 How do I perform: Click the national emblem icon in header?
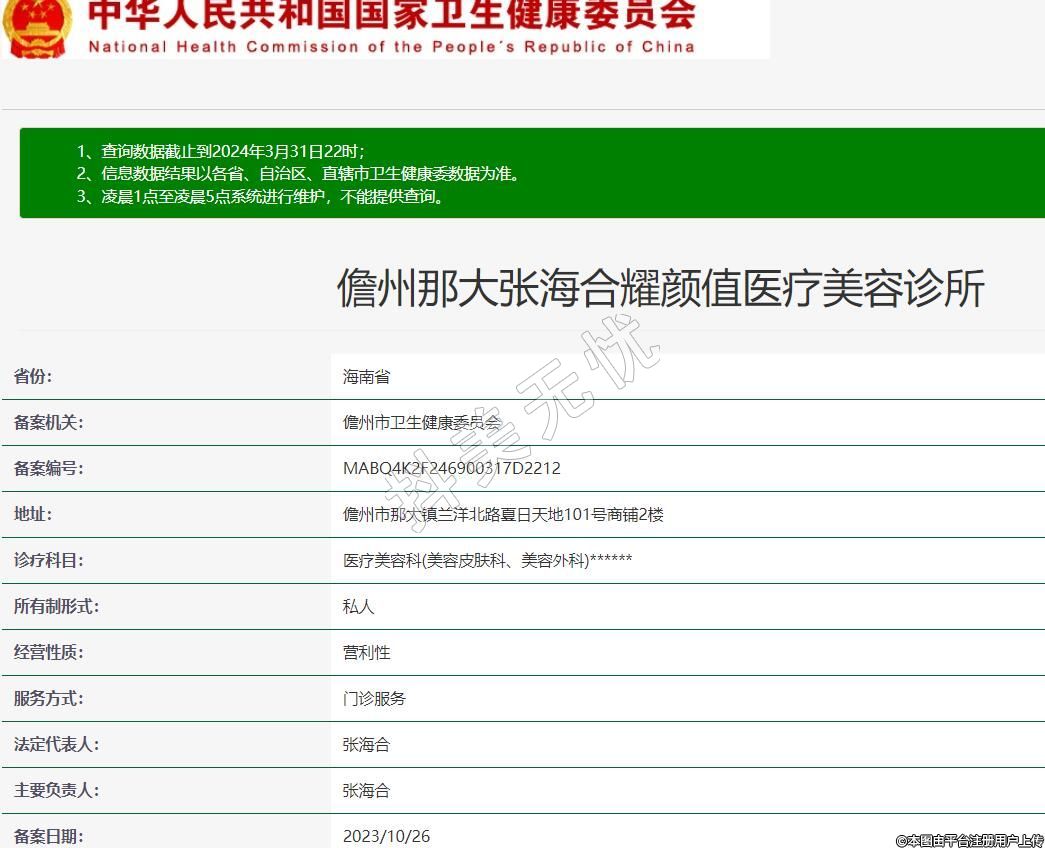click(x=38, y=27)
